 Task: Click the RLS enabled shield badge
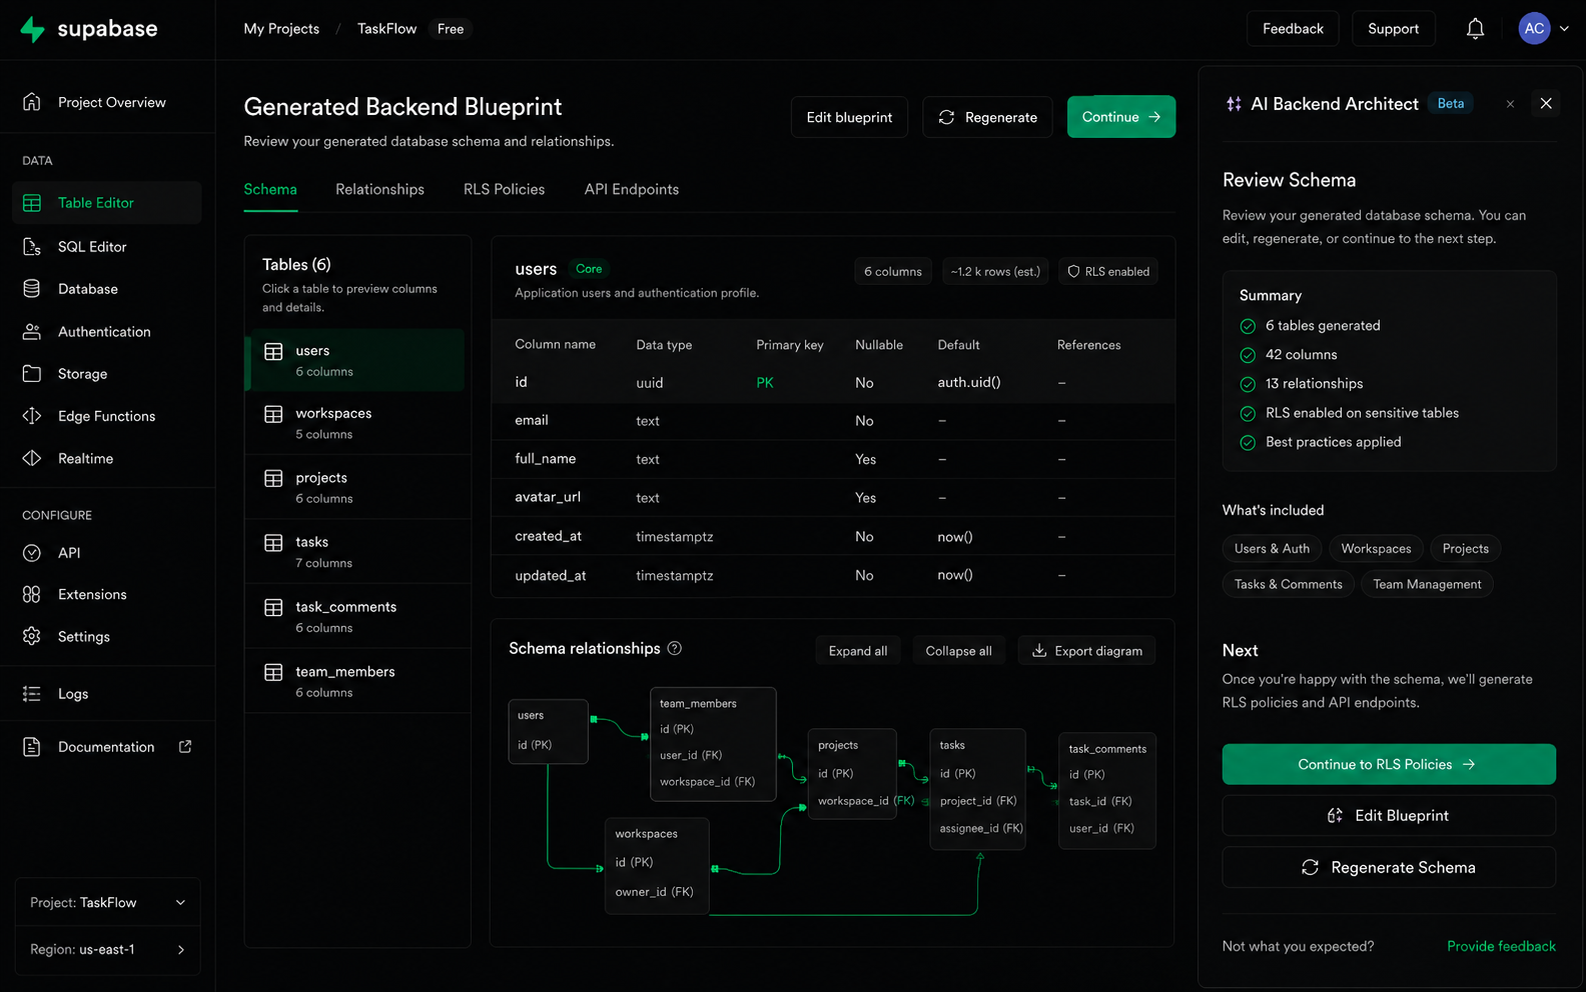pos(1108,271)
